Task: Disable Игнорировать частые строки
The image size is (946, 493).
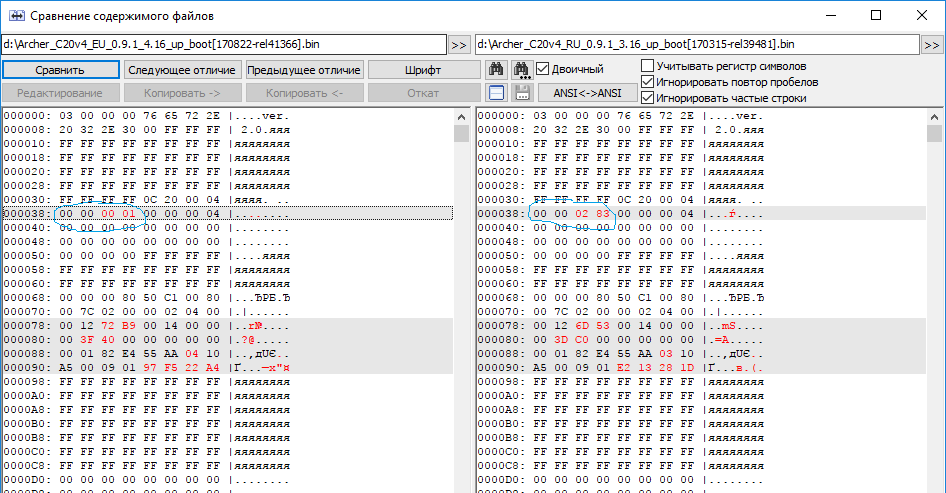Action: [x=647, y=97]
